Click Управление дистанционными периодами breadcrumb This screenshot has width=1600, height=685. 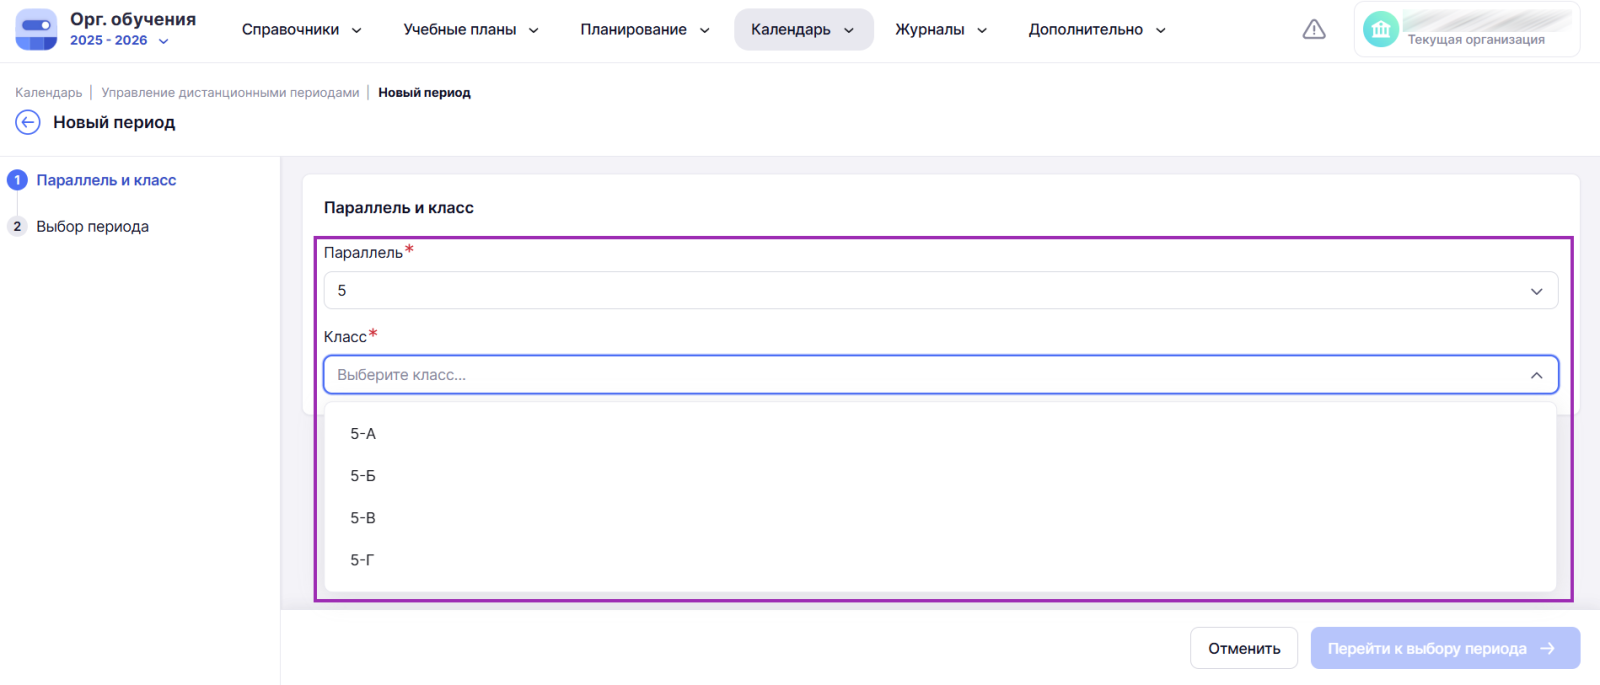coord(230,93)
